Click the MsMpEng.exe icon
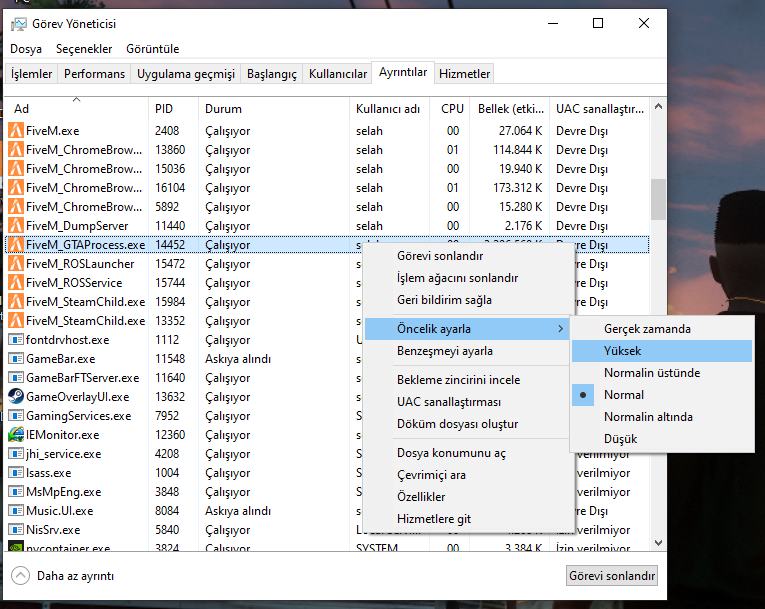This screenshot has height=609, width=765. [16, 492]
